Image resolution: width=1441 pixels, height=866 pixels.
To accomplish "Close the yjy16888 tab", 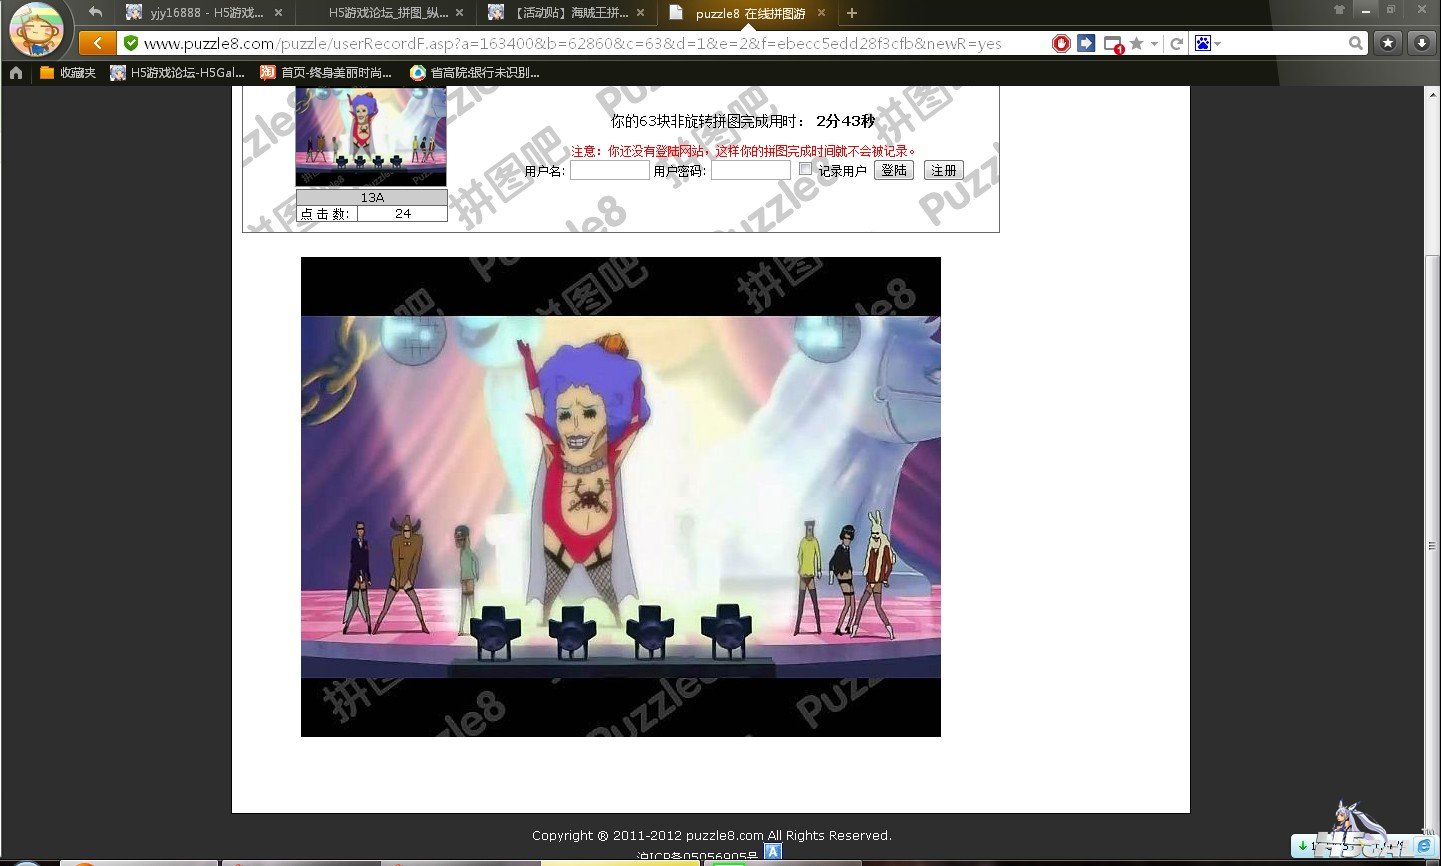I will (278, 13).
